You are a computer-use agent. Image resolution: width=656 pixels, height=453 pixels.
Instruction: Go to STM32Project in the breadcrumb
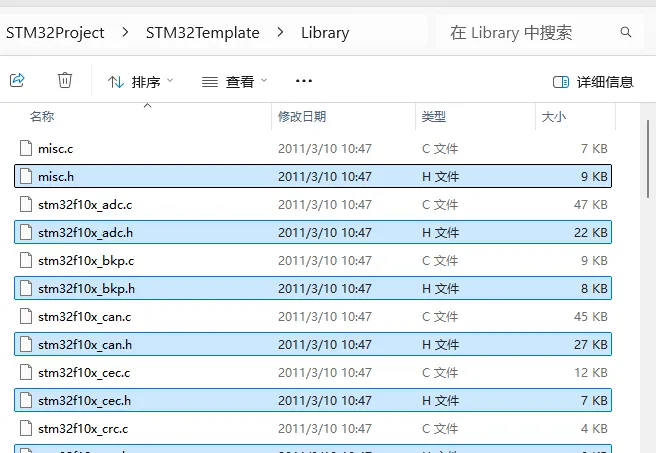(55, 33)
